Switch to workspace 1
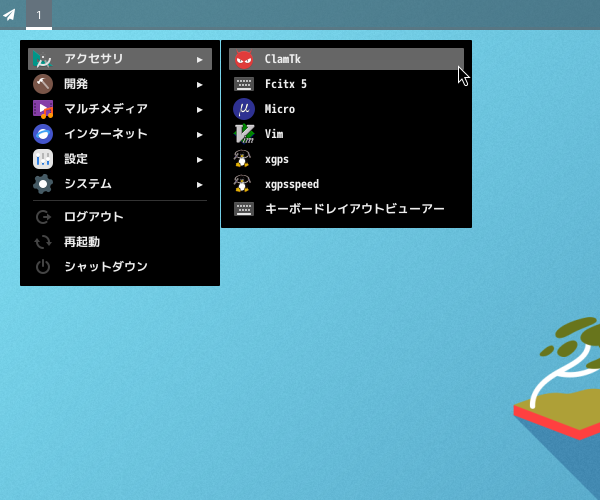Image resolution: width=600 pixels, height=500 pixels. click(x=39, y=15)
